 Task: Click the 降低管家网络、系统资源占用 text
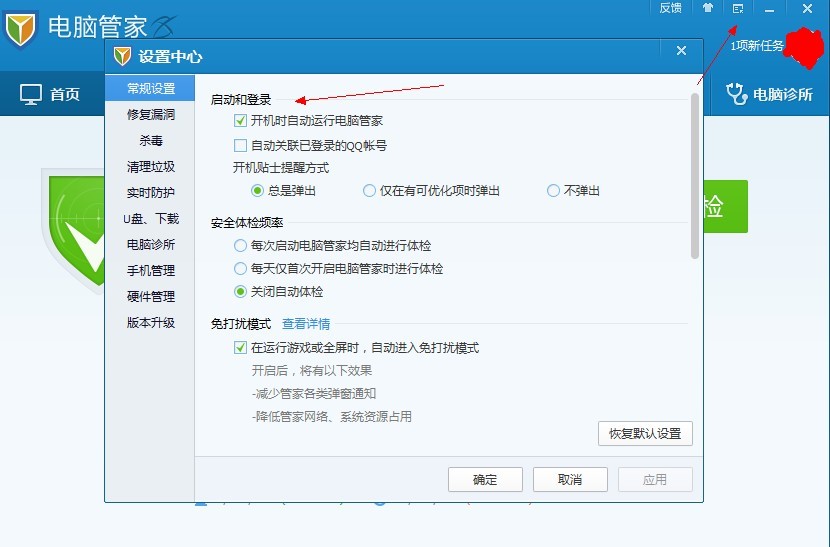point(331,417)
